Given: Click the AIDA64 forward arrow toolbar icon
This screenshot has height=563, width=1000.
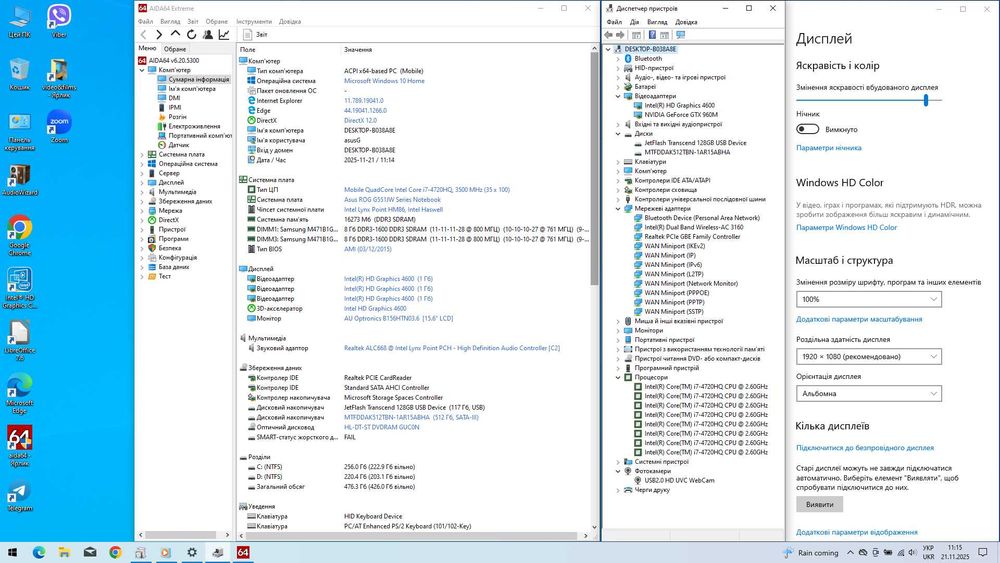Looking at the screenshot, I should coord(159,34).
